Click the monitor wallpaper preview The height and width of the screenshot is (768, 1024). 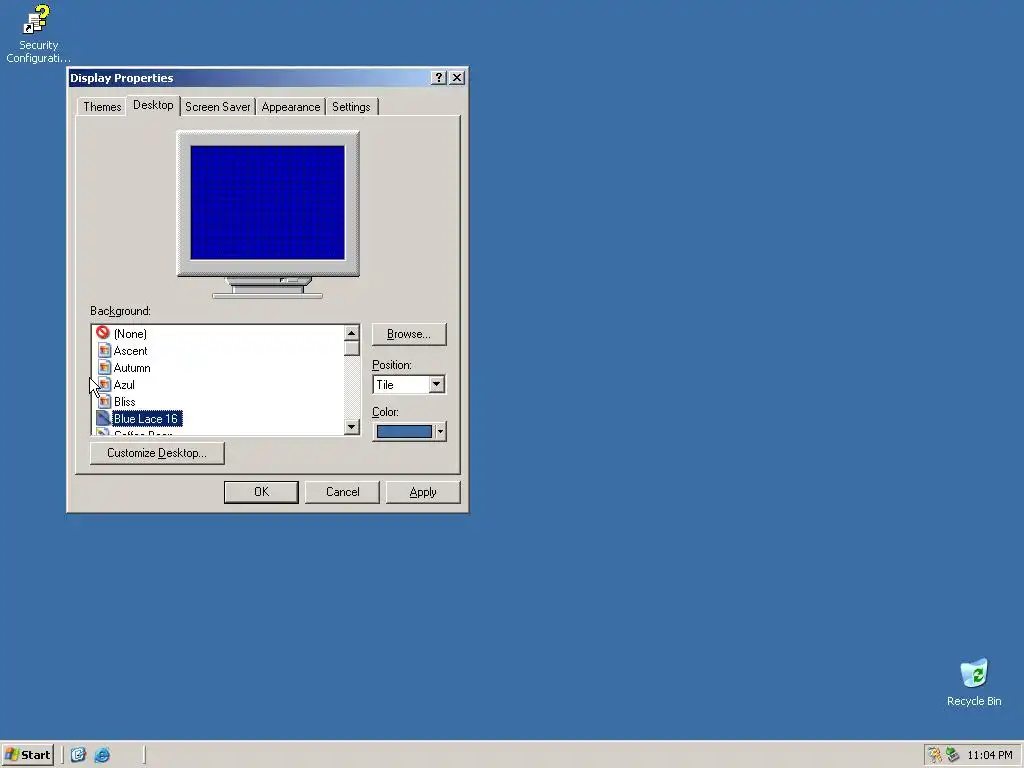(267, 202)
